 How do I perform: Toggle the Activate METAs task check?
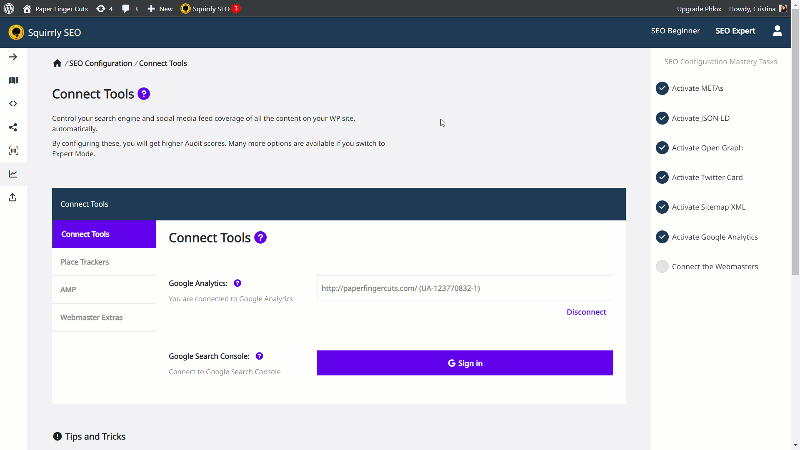pyautogui.click(x=662, y=88)
